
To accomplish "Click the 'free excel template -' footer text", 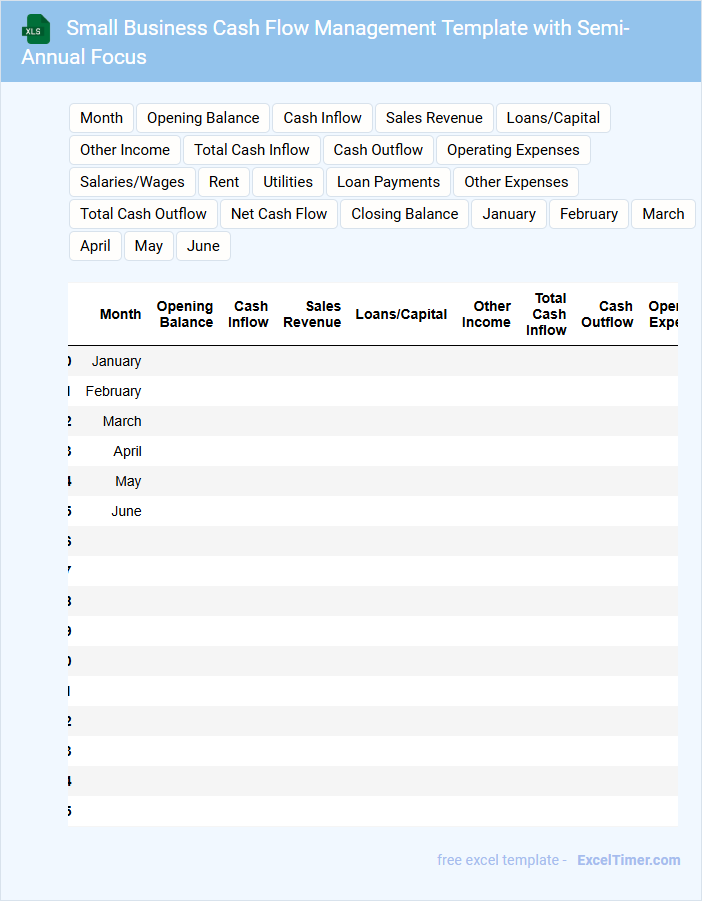I will (x=502, y=860).
